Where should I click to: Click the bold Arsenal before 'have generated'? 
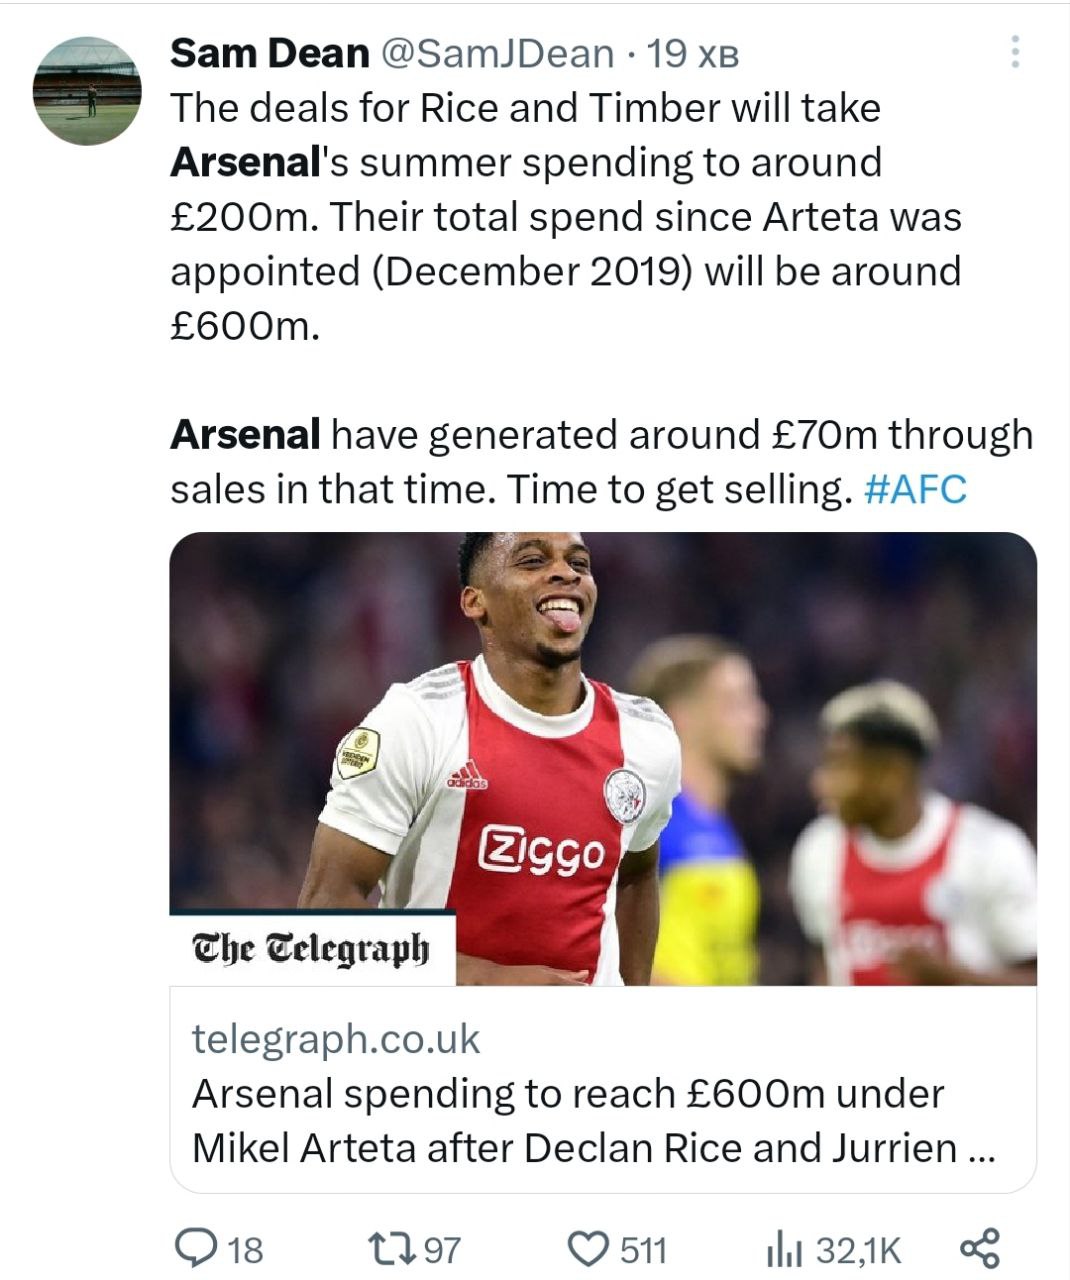click(245, 435)
